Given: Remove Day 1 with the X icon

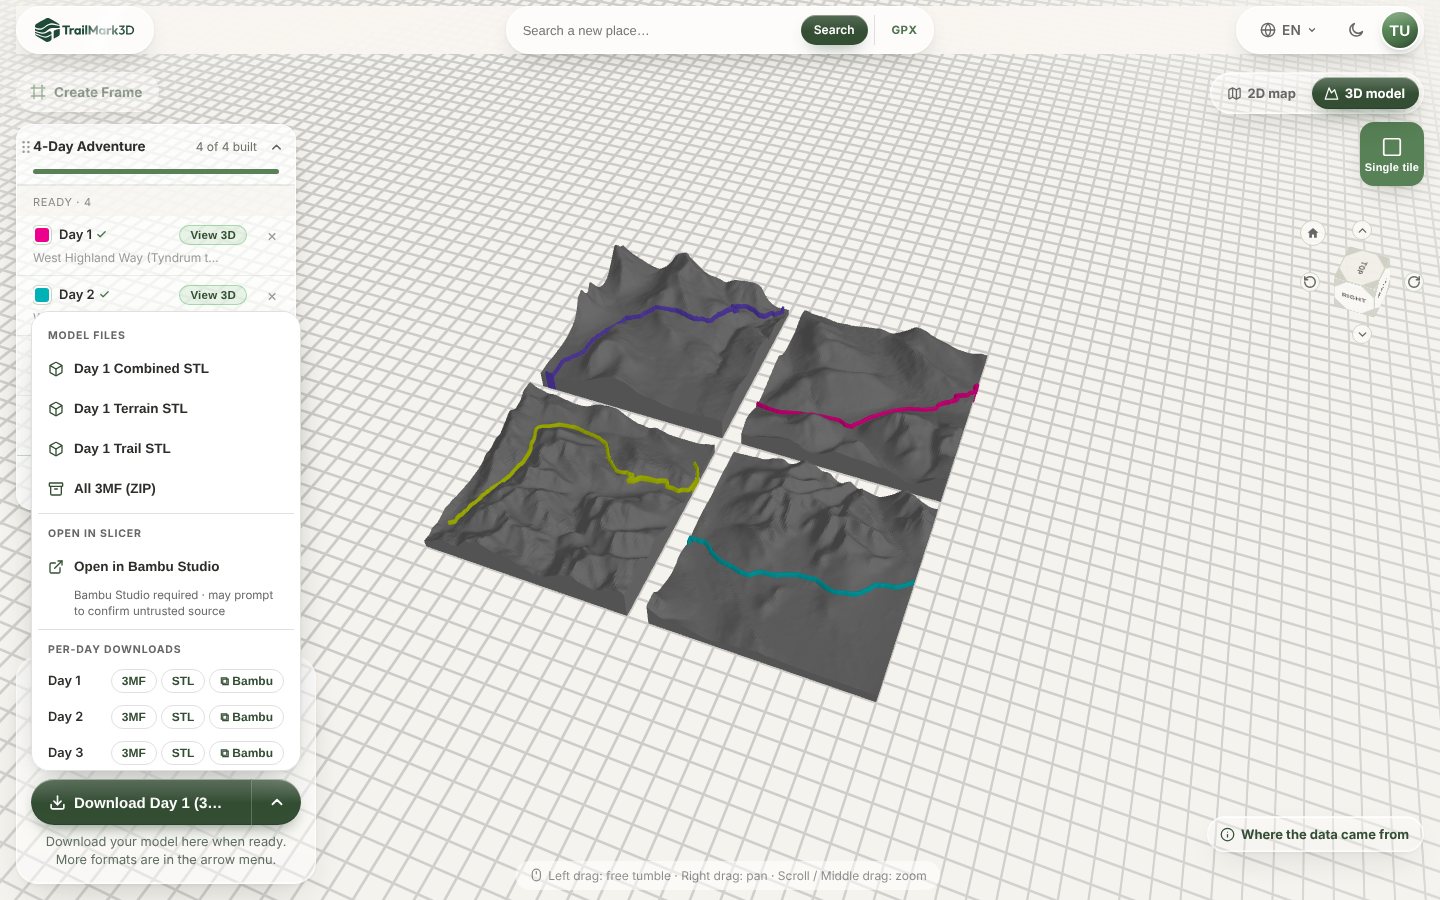Looking at the screenshot, I should pyautogui.click(x=272, y=236).
